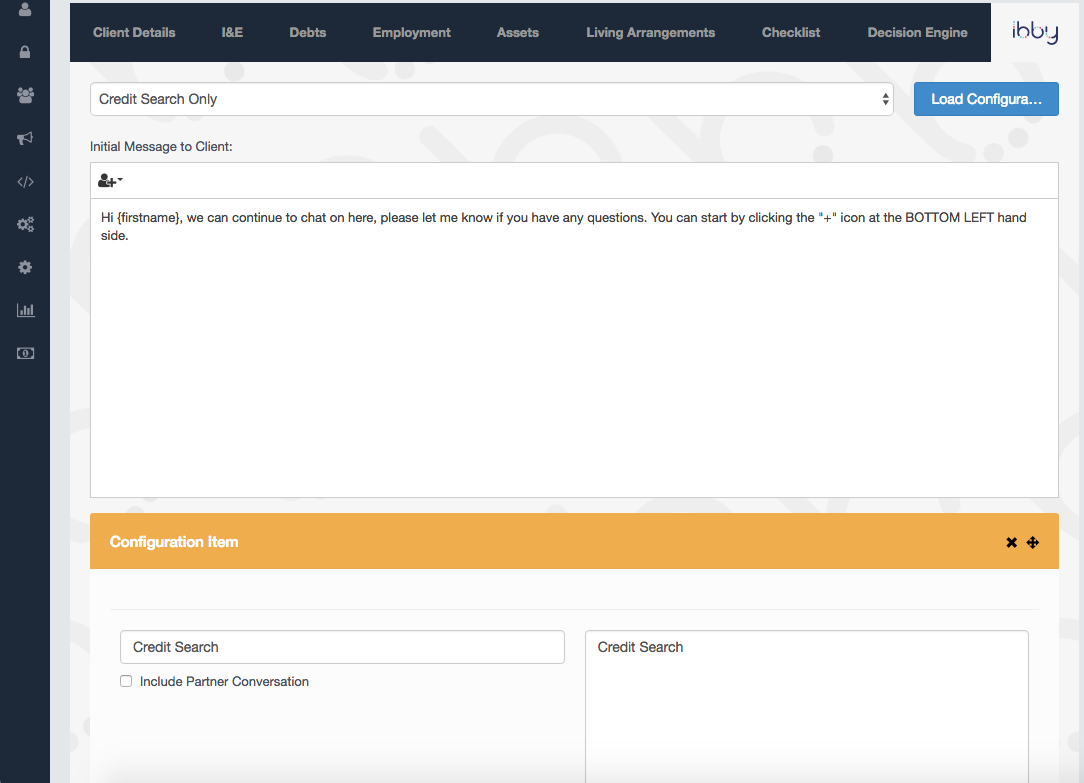Click the single gear settings icon
Image resolution: width=1084 pixels, height=783 pixels.
click(25, 268)
